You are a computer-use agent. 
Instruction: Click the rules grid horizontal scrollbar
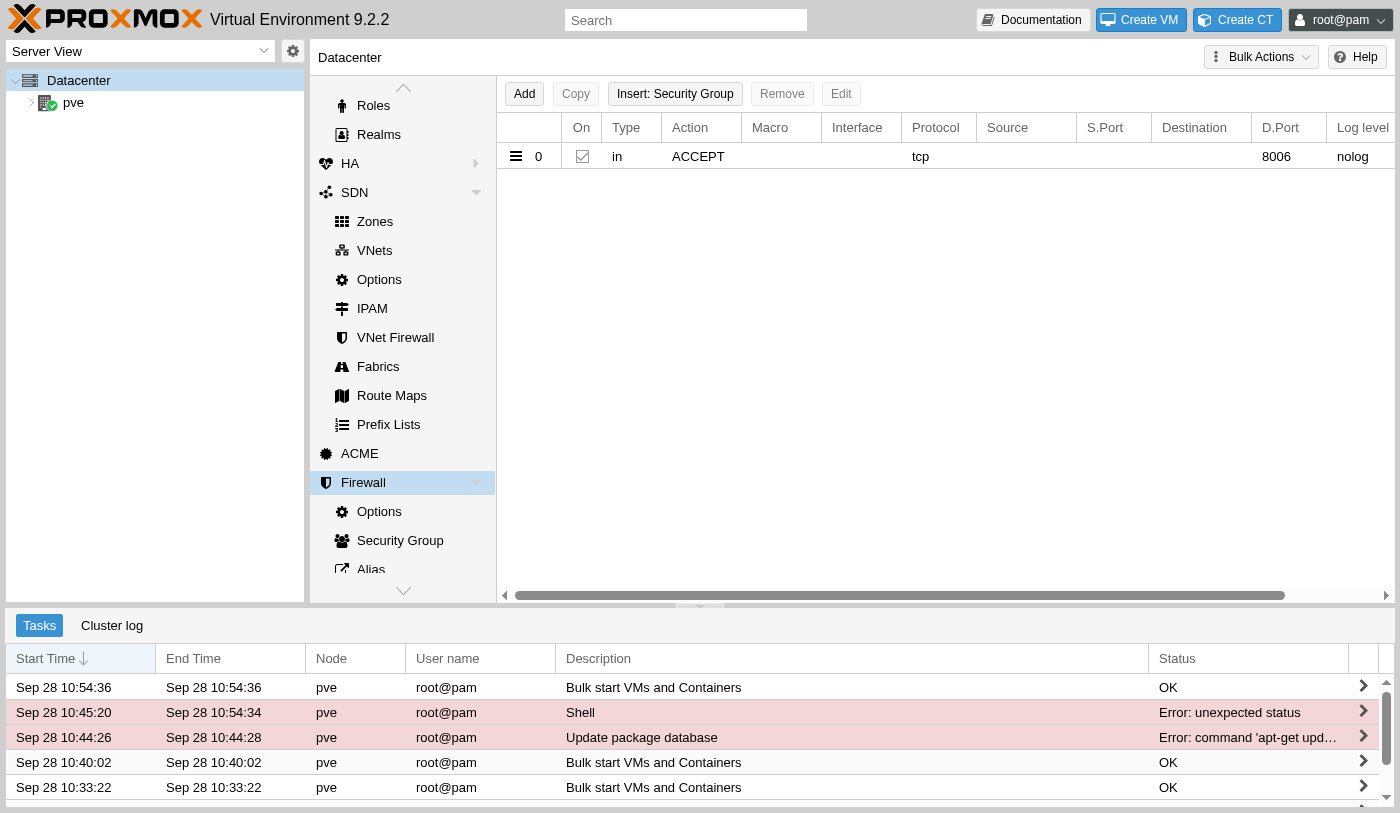click(900, 596)
